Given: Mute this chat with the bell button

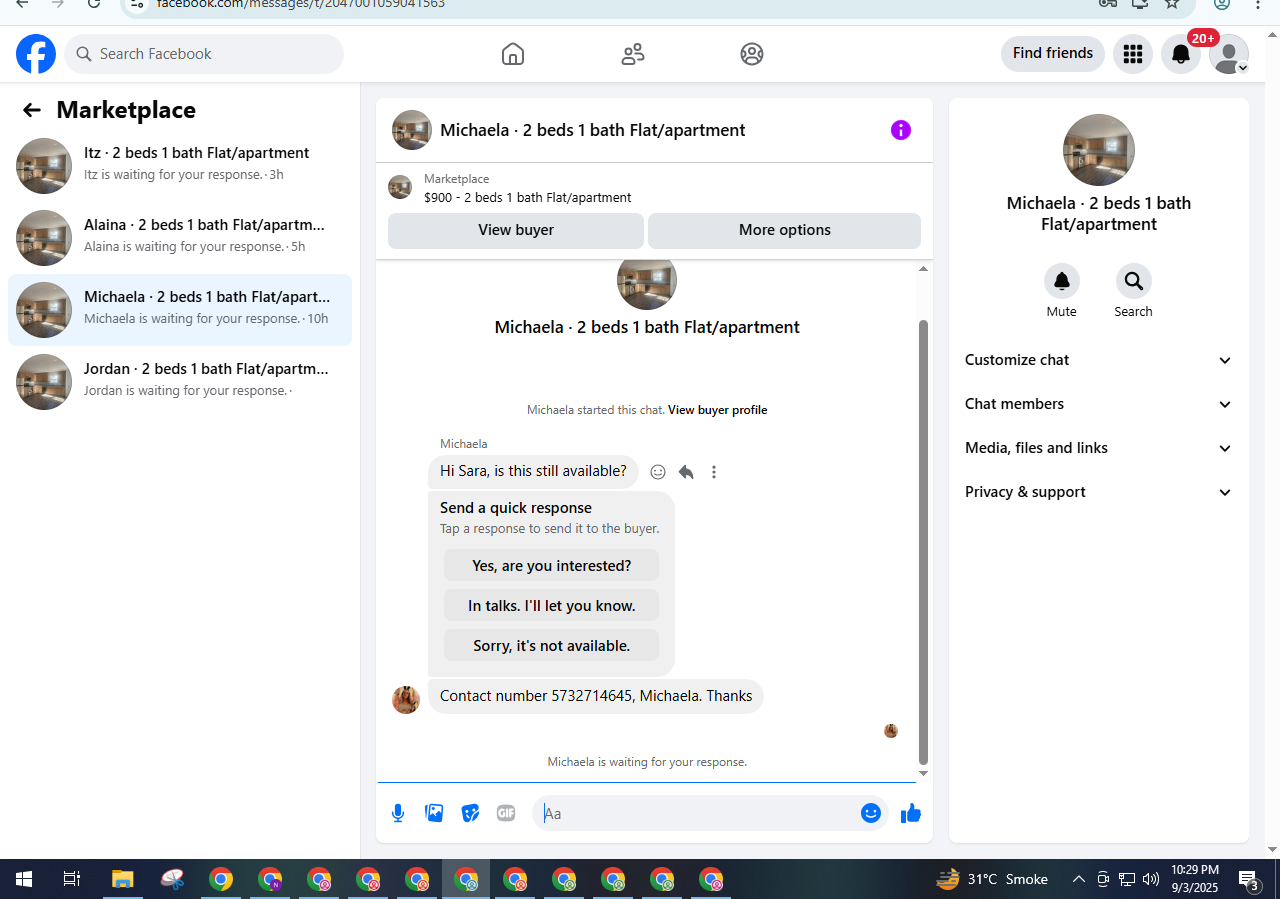Looking at the screenshot, I should (1062, 281).
